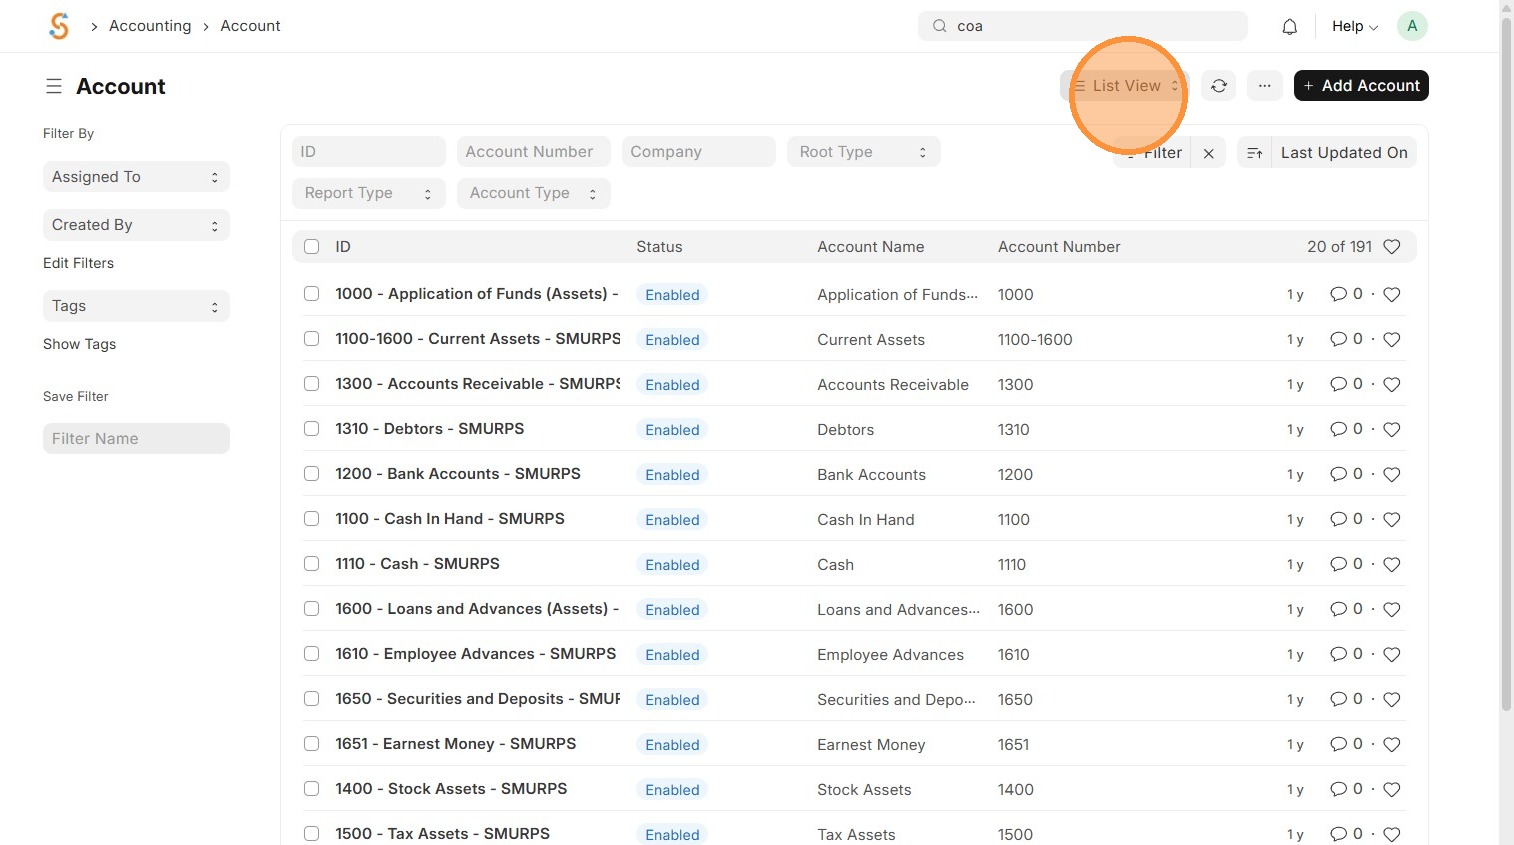
Task: Select all rows with header checkbox
Action: pyautogui.click(x=312, y=247)
